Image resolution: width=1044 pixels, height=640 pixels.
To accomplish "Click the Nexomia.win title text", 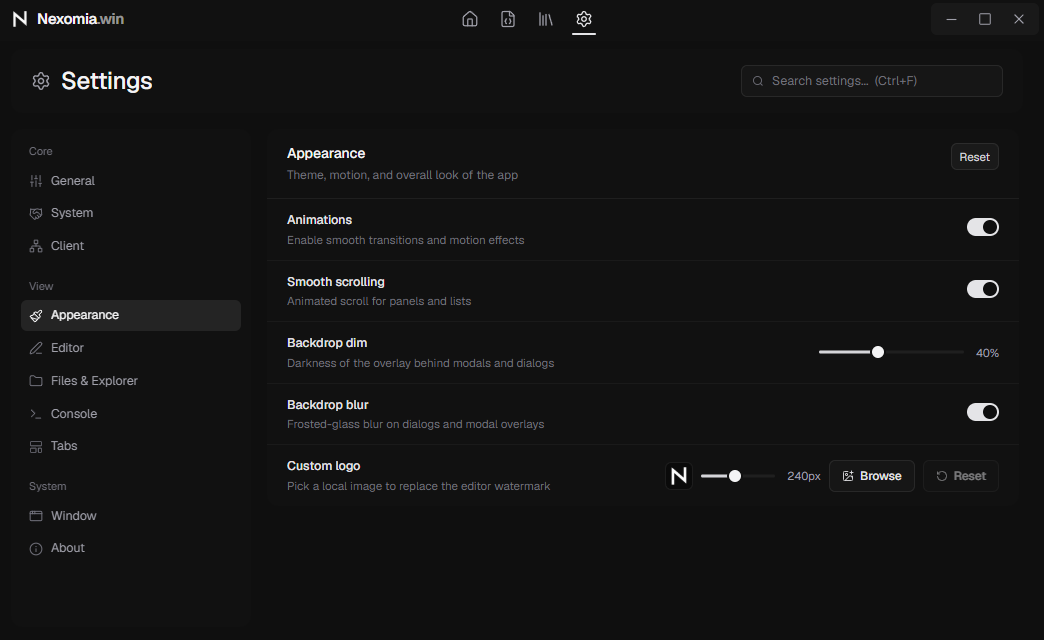I will [x=81, y=19].
